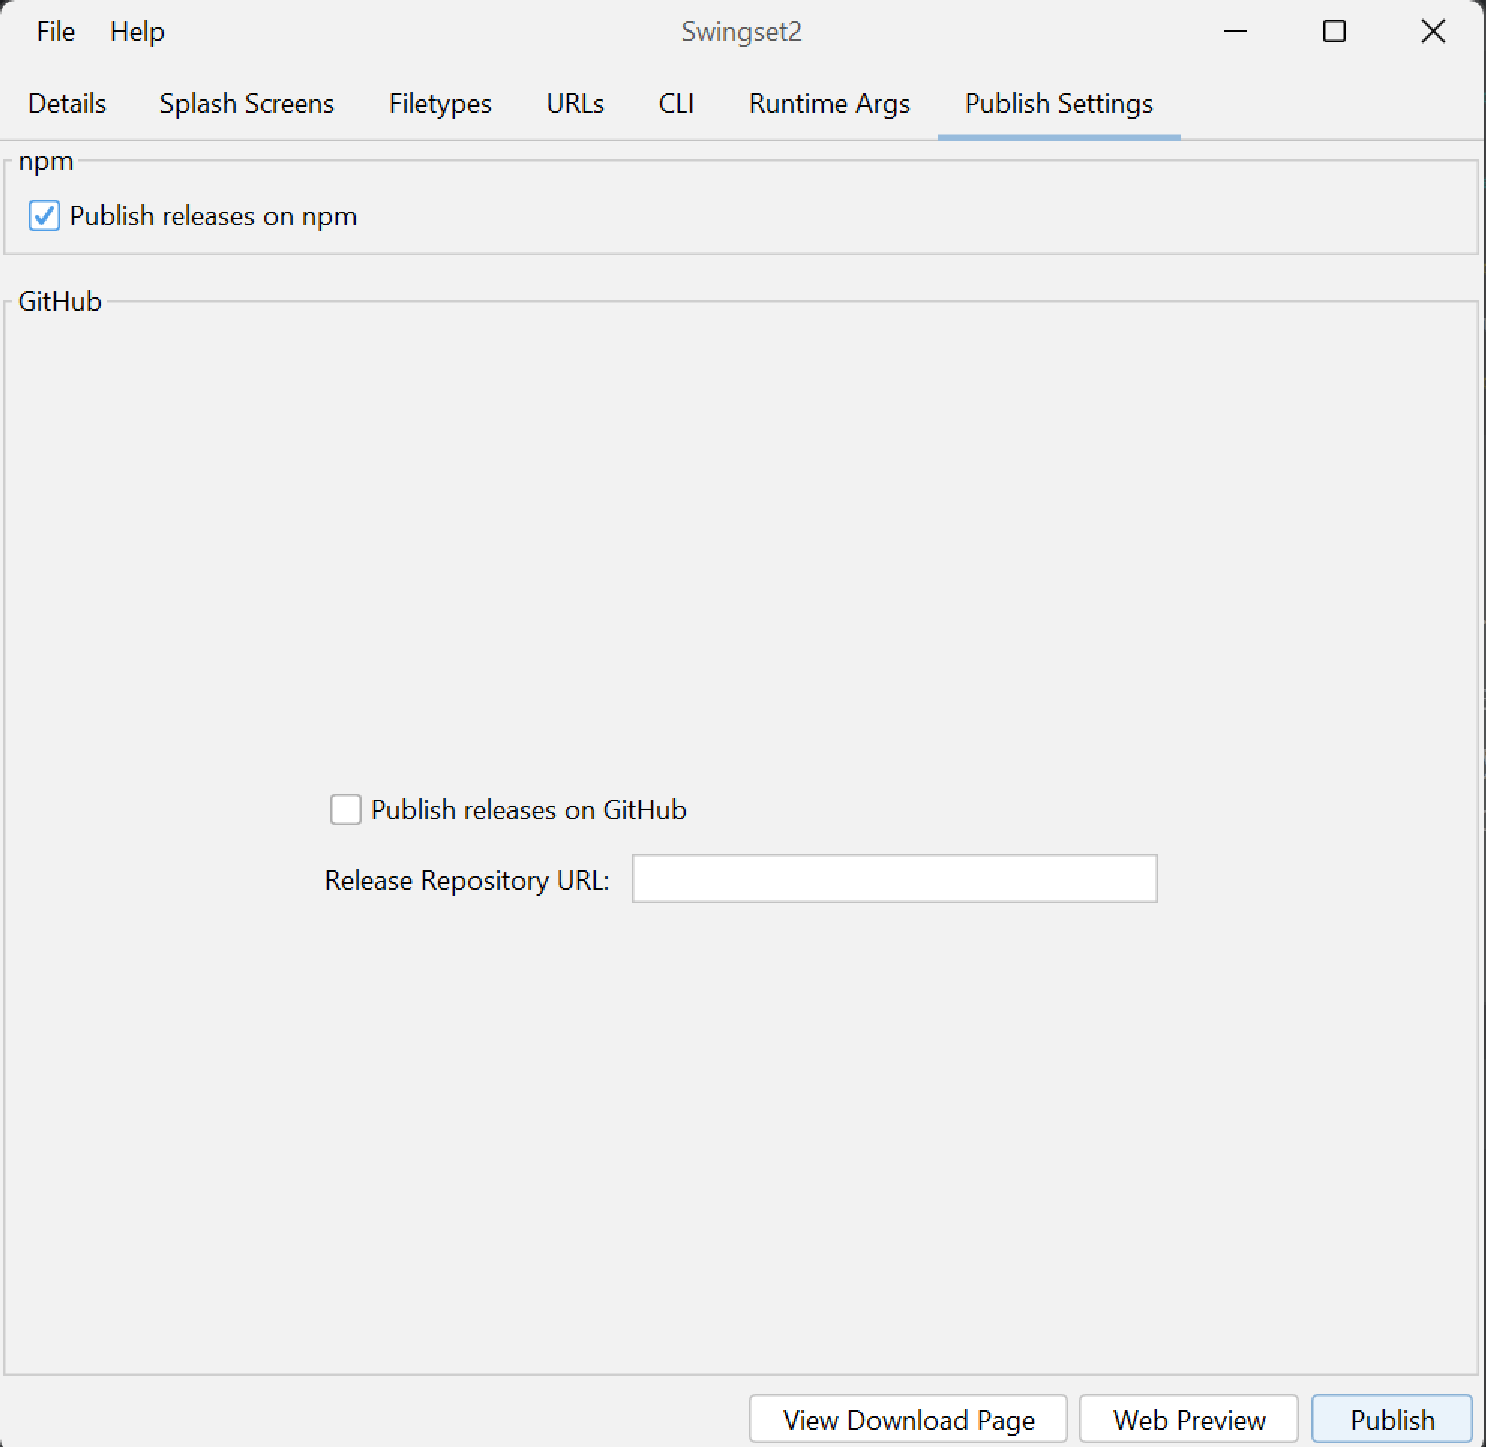This screenshot has width=1486, height=1447.
Task: Maximize the Swingset2 window
Action: [x=1334, y=31]
